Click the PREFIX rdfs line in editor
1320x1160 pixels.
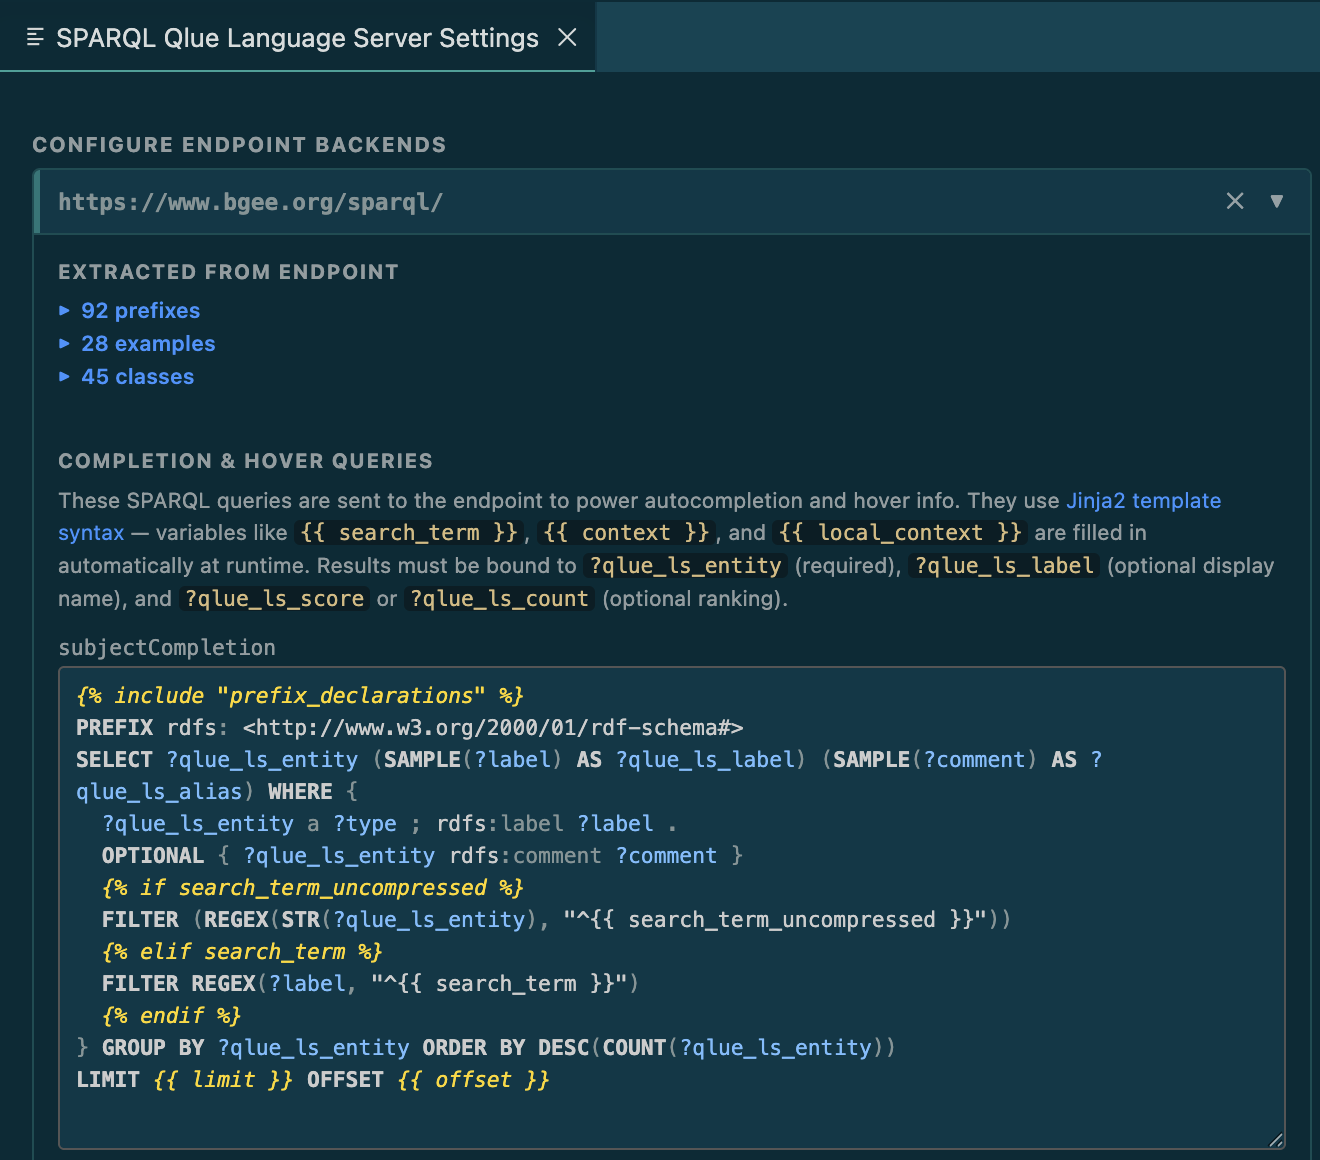click(x=410, y=728)
